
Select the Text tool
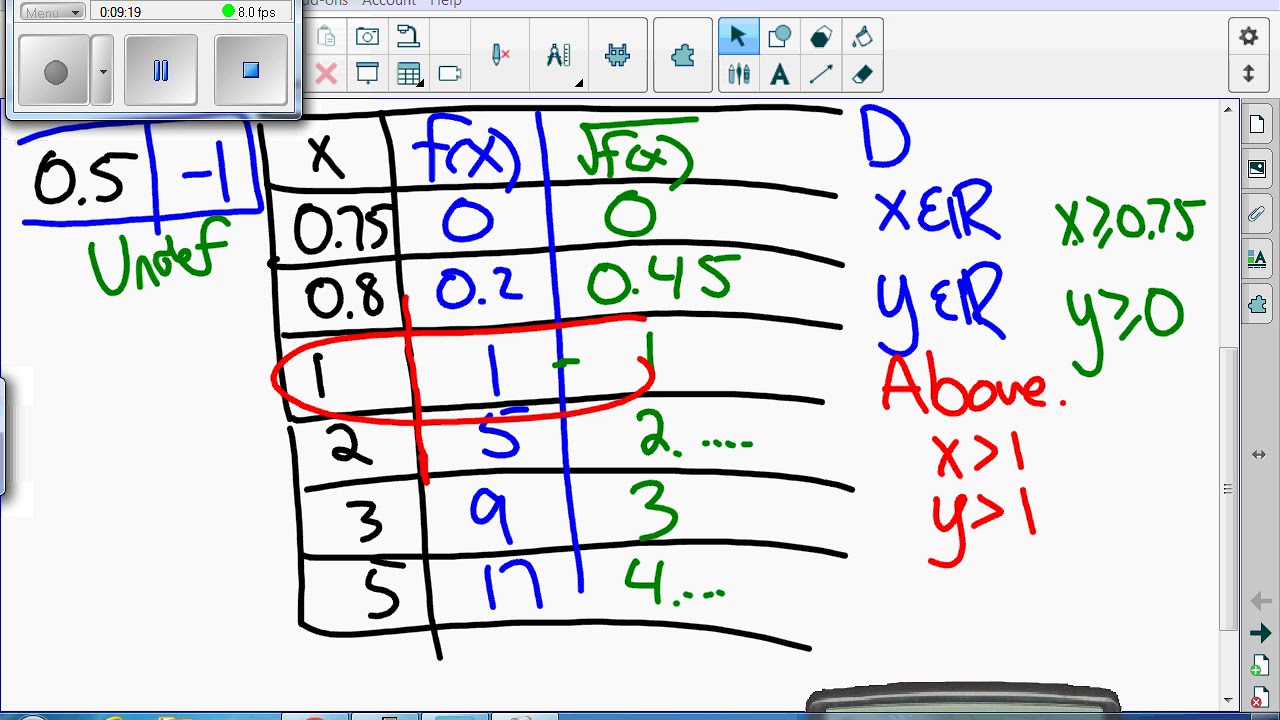coord(779,74)
